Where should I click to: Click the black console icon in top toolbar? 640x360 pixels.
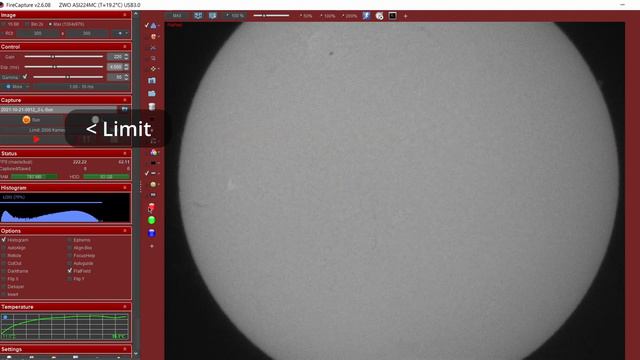click(392, 16)
